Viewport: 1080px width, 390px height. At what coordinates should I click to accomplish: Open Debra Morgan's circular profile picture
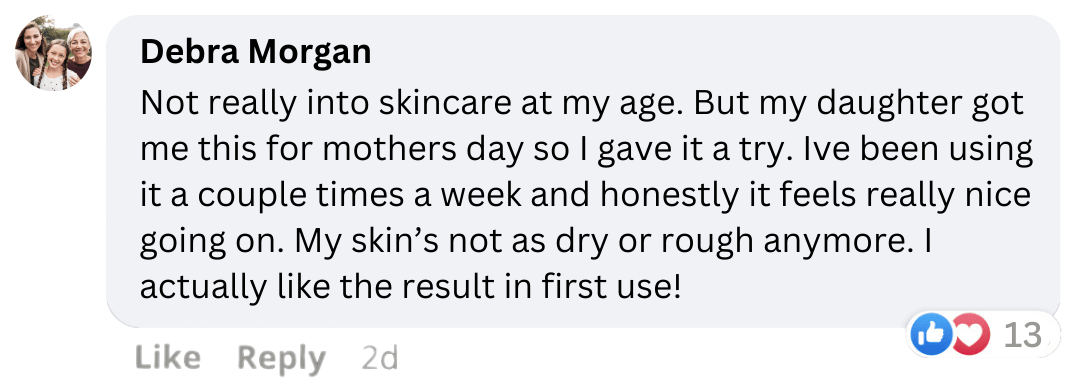click(x=53, y=53)
